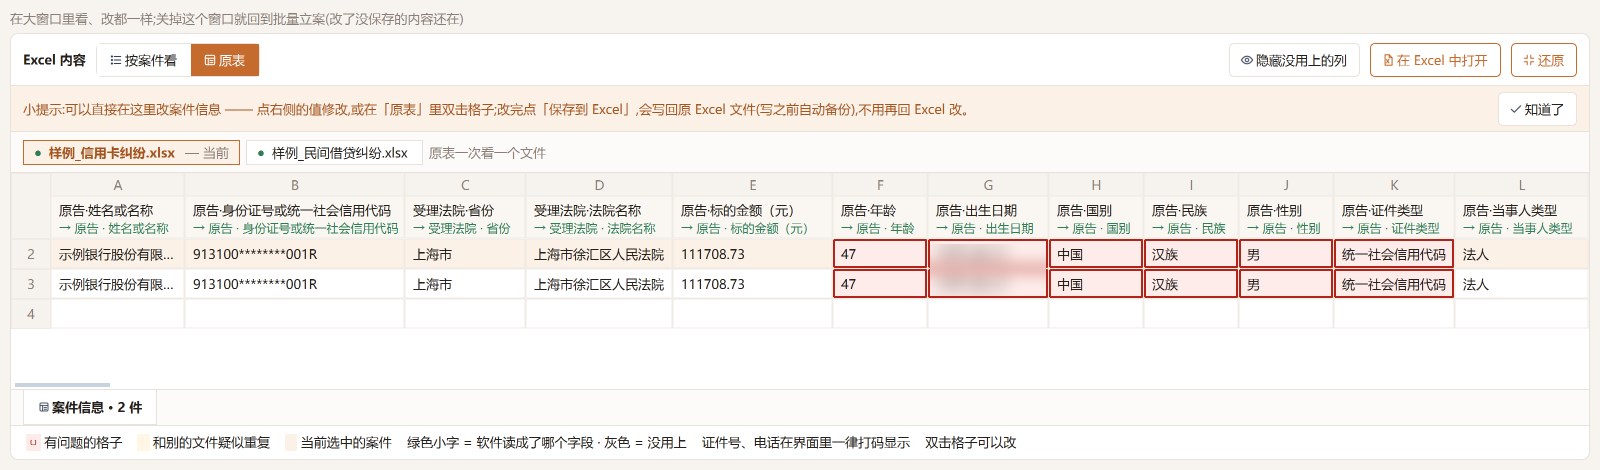Image resolution: width=1600 pixels, height=470 pixels.
Task: Select file tab 样例_信用卡纠纷.xlsx
Action: (131, 153)
